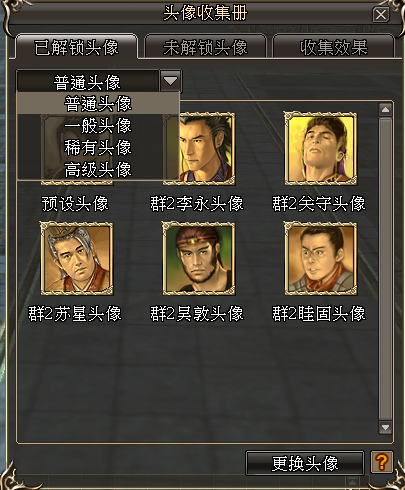Select the 群2关守 portrait
405x490 pixels.
[x=320, y=149]
